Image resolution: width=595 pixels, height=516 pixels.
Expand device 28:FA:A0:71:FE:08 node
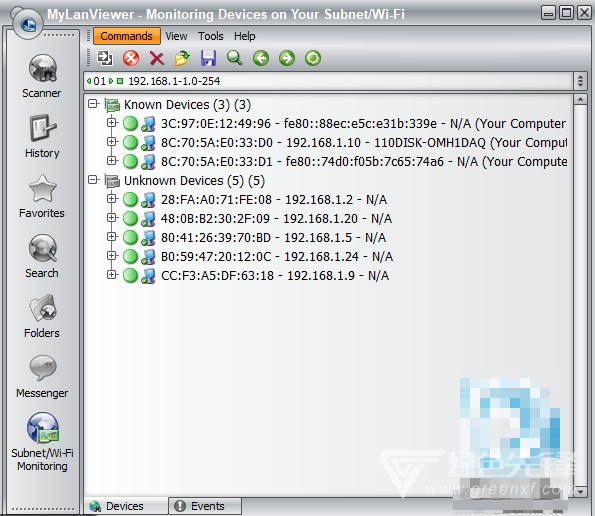point(112,198)
